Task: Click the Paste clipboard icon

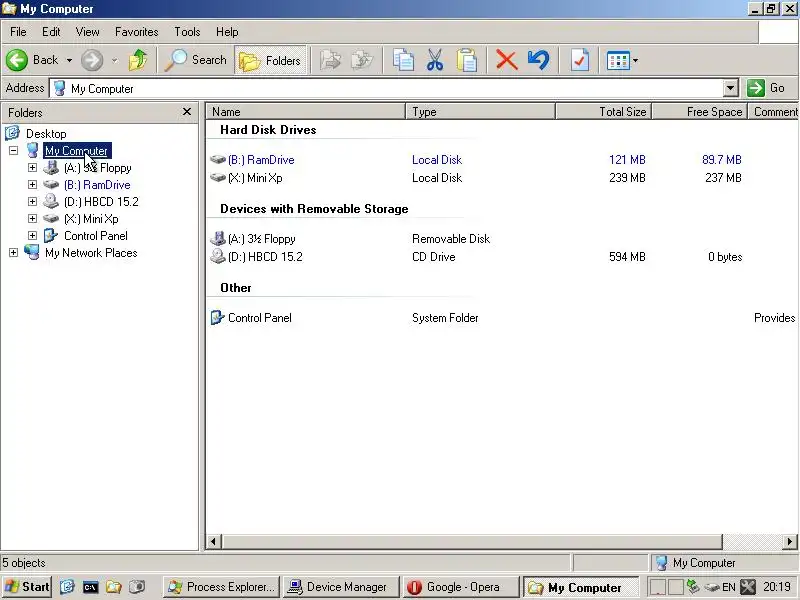Action: [467, 60]
